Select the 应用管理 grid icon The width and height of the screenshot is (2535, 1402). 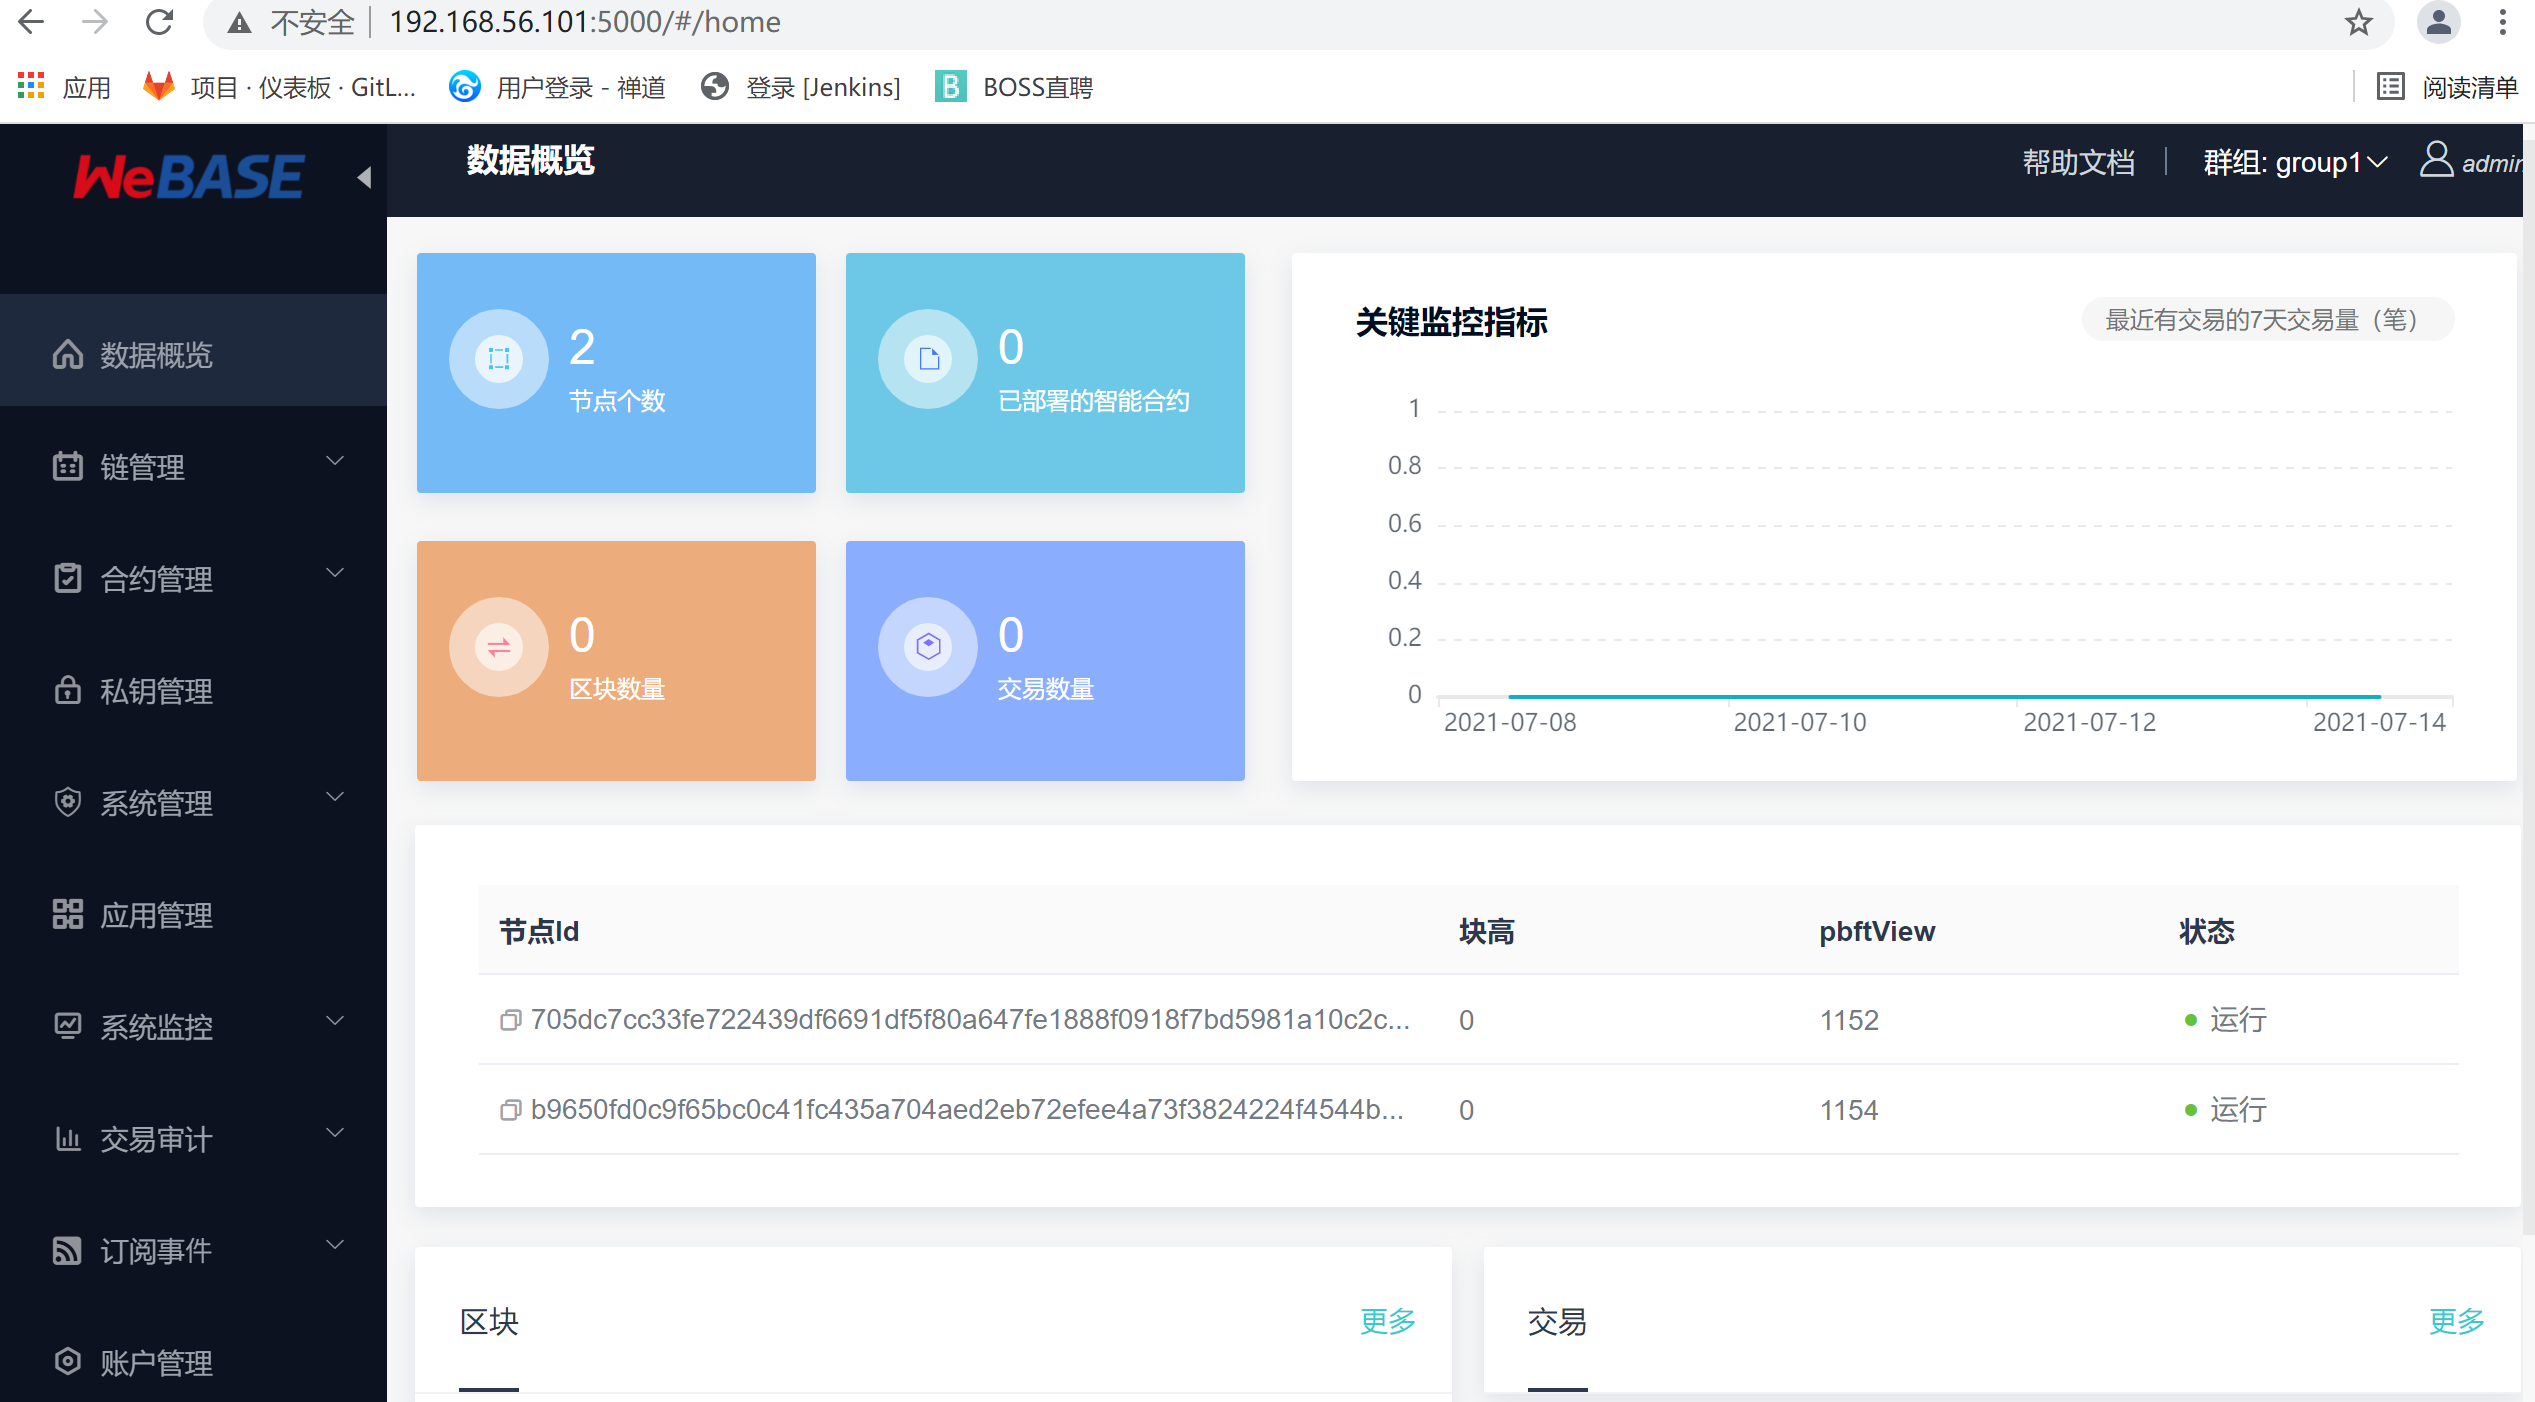tap(66, 915)
